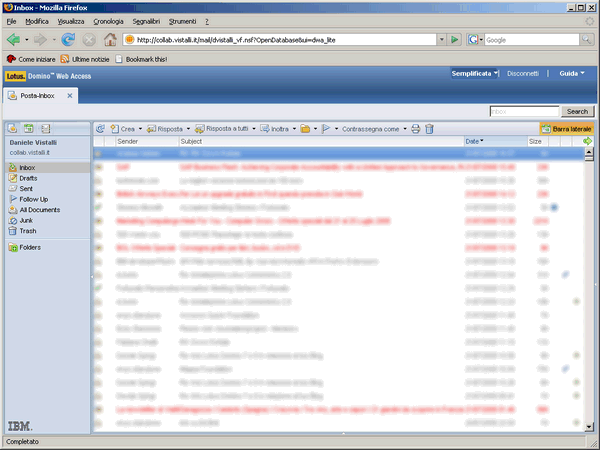Screen dimensions: 600x450
Task: Click the follow-up flag toolbar icon
Action: click(x=326, y=129)
